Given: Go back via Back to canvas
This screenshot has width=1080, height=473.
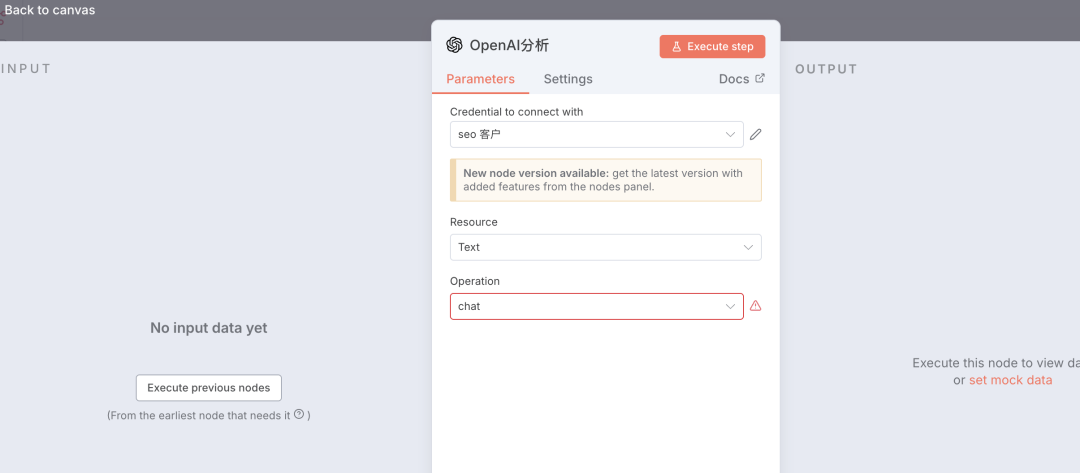Looking at the screenshot, I should point(49,10).
